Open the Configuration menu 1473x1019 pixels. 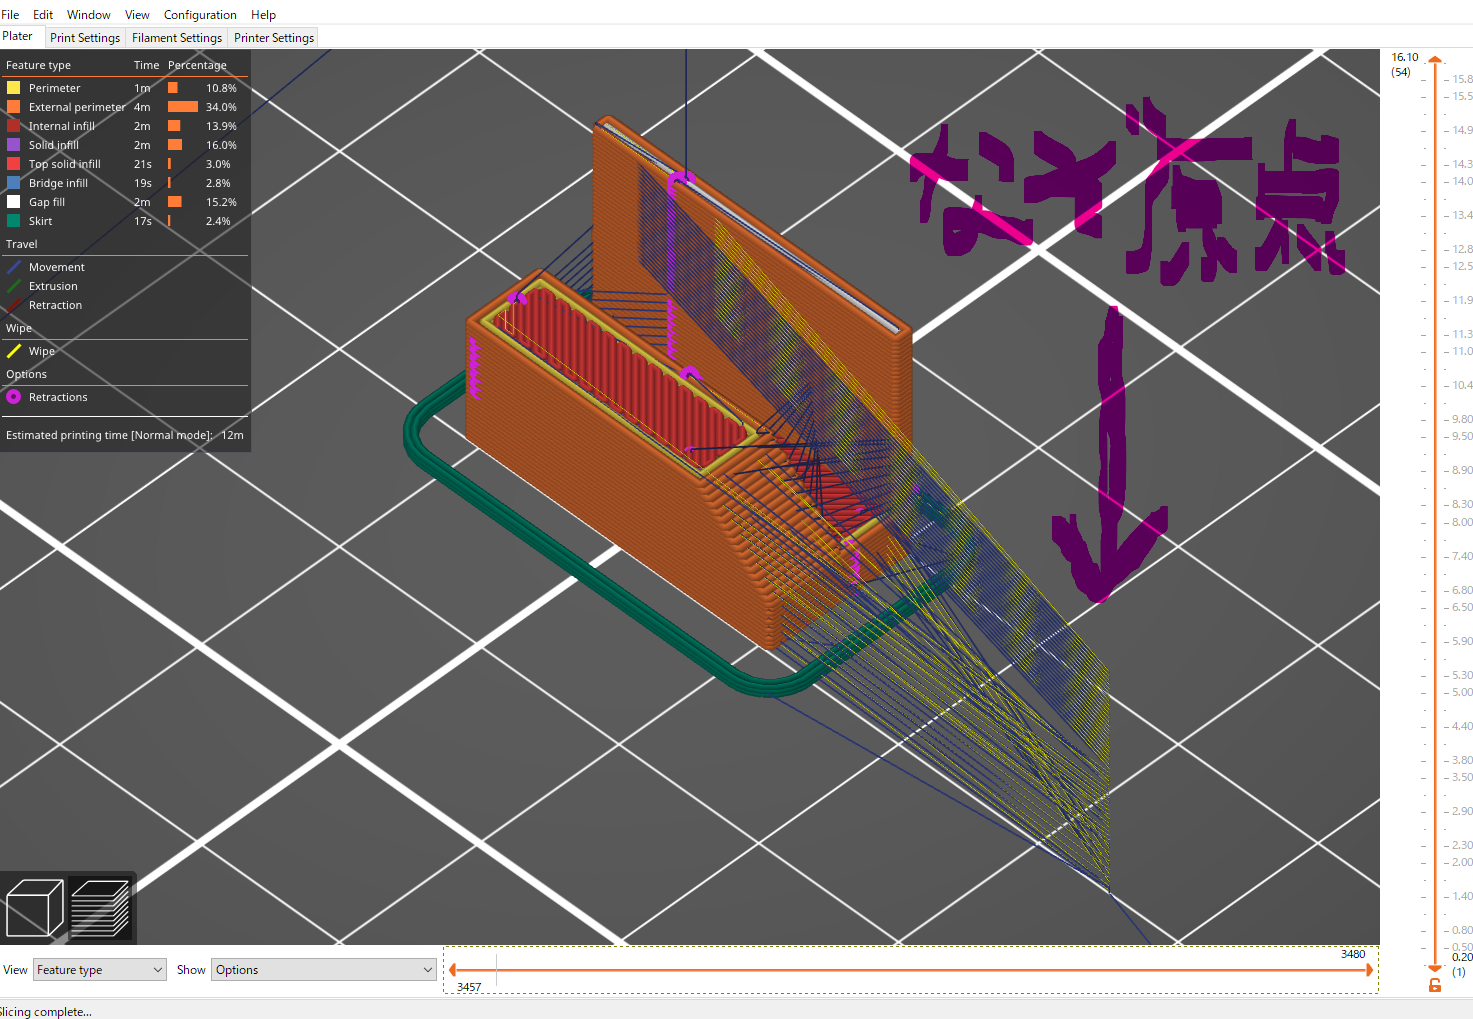click(200, 15)
